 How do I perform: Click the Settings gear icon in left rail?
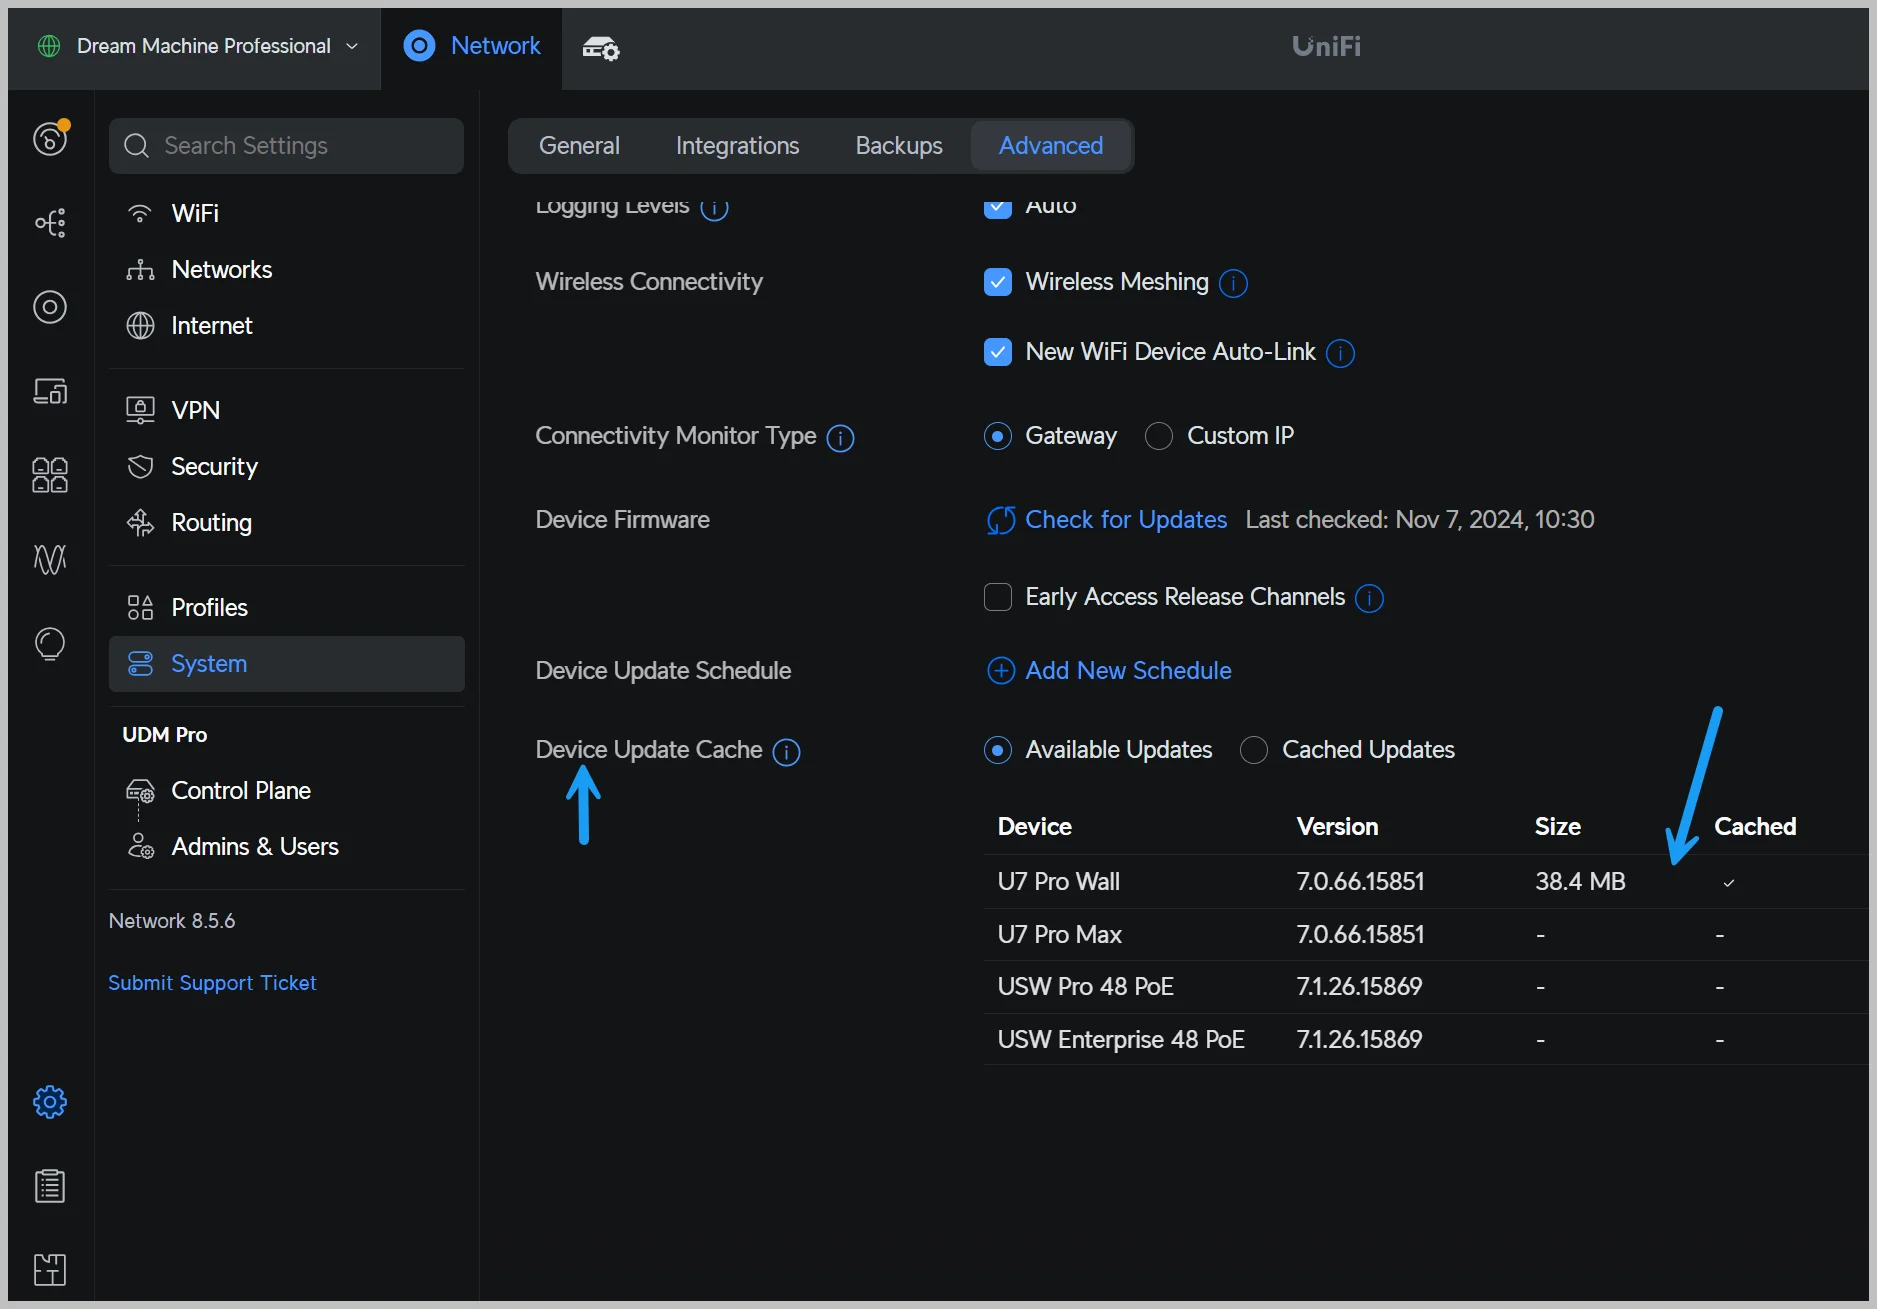click(x=50, y=1102)
